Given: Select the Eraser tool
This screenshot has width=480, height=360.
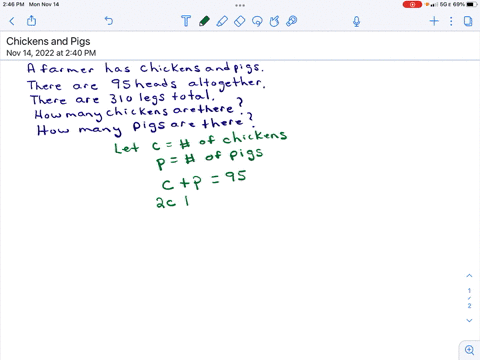Looking at the screenshot, I should point(240,21).
